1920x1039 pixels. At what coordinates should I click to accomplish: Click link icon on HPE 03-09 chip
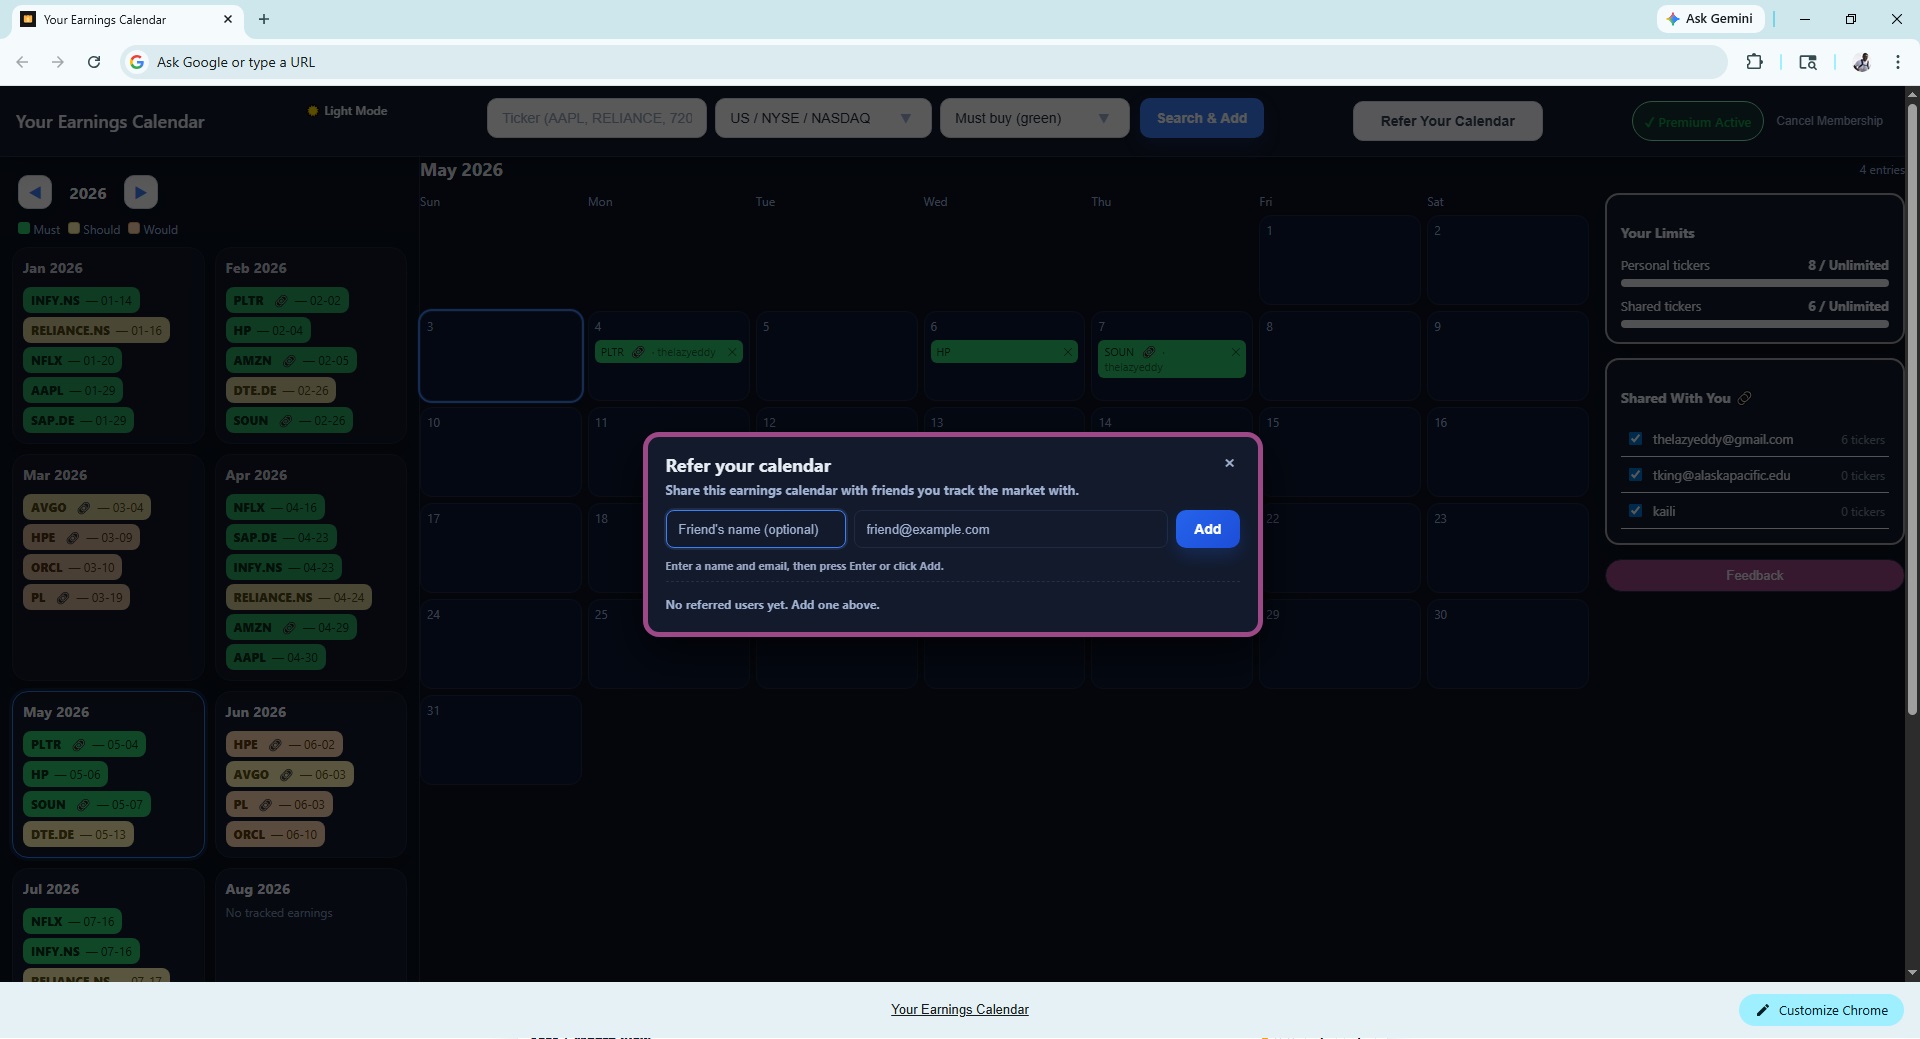pos(73,537)
